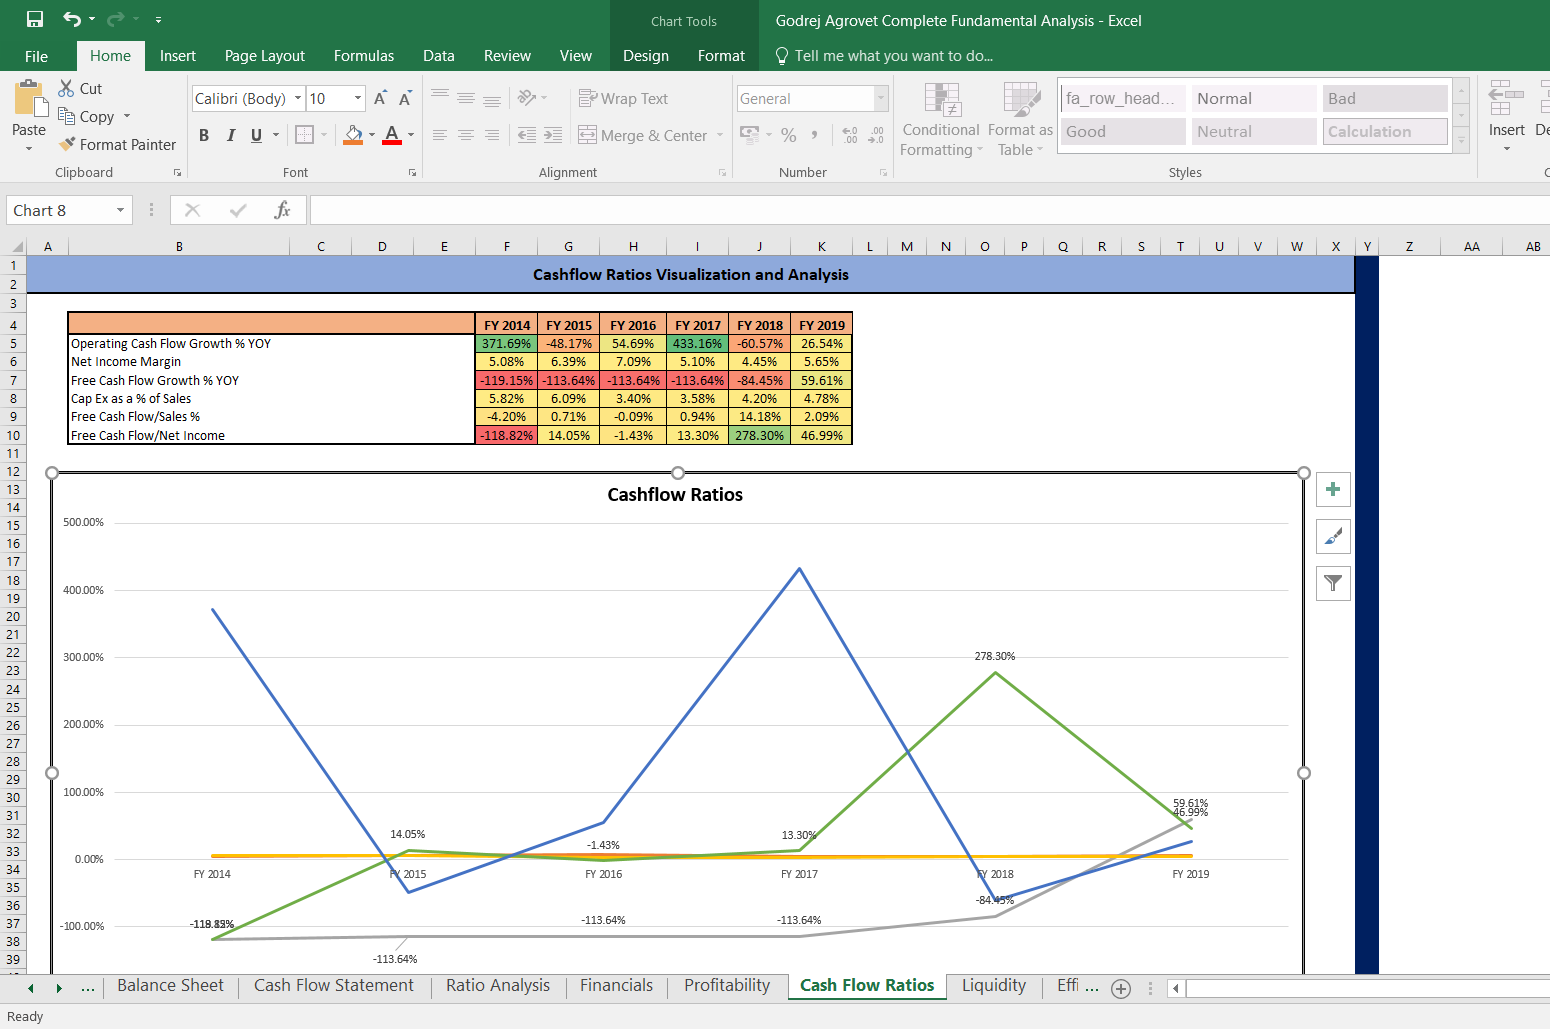This screenshot has width=1550, height=1029.
Task: Open Format as Table gallery
Action: point(1020,120)
